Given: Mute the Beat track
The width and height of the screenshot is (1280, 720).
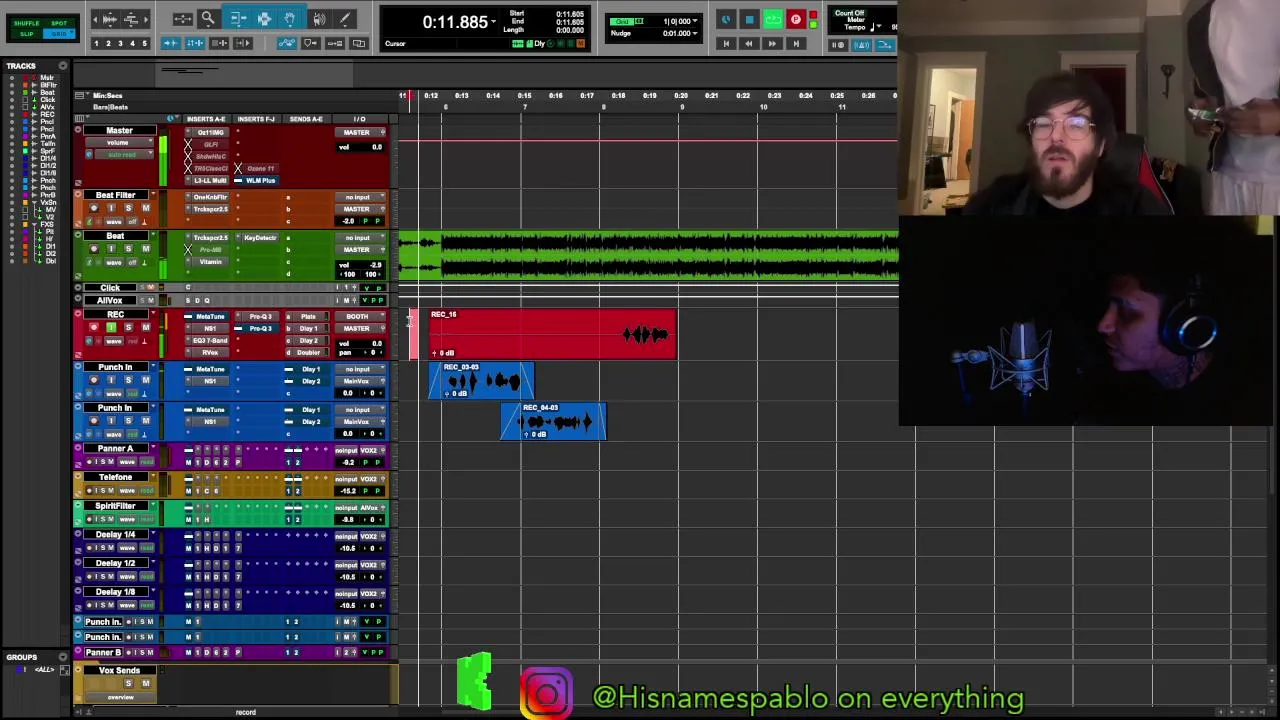Looking at the screenshot, I should tap(145, 249).
